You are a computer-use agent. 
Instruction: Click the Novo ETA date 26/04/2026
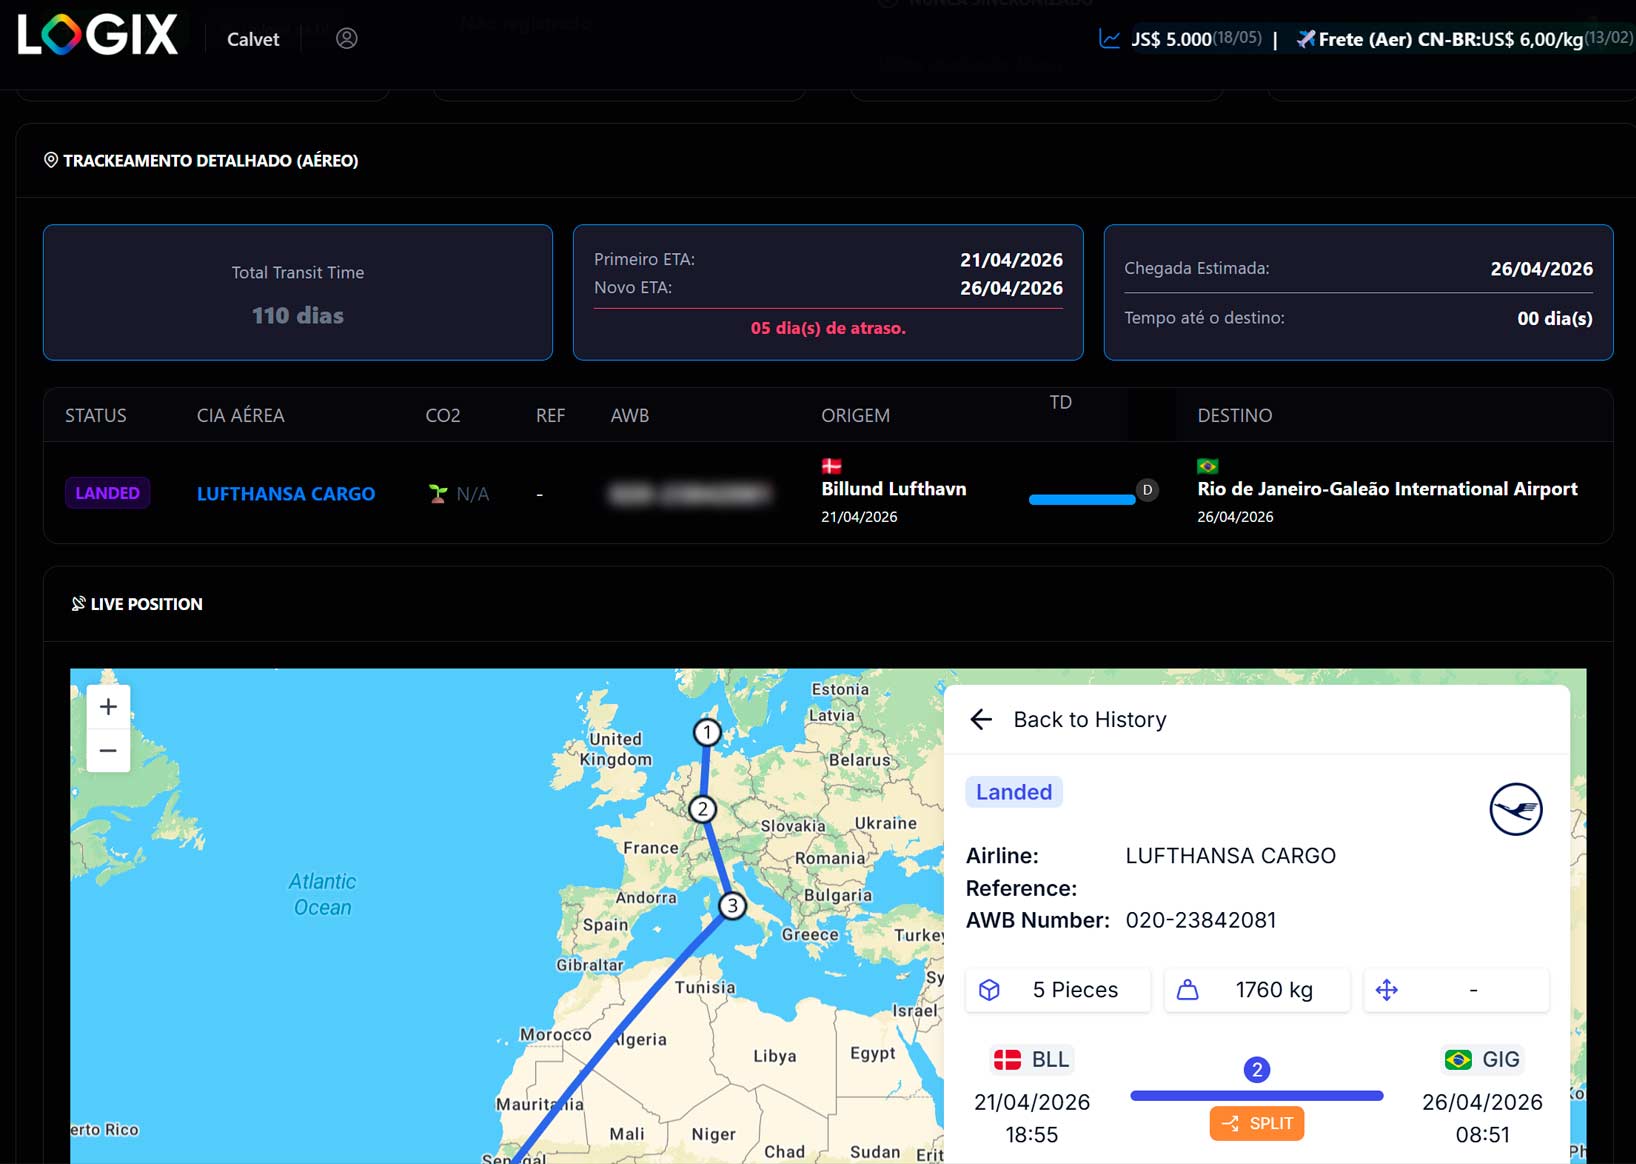1011,288
